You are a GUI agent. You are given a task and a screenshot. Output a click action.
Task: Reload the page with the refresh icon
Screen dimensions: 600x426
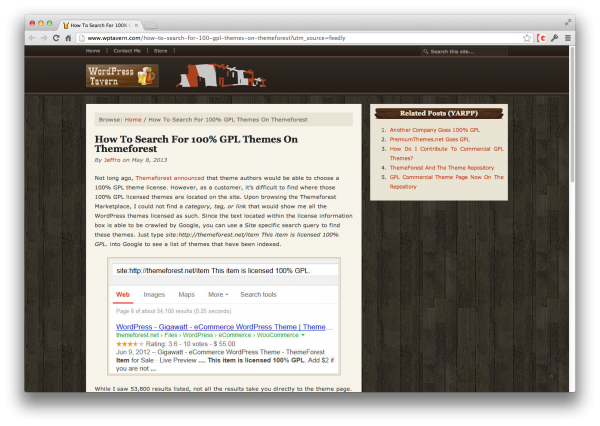(56, 38)
